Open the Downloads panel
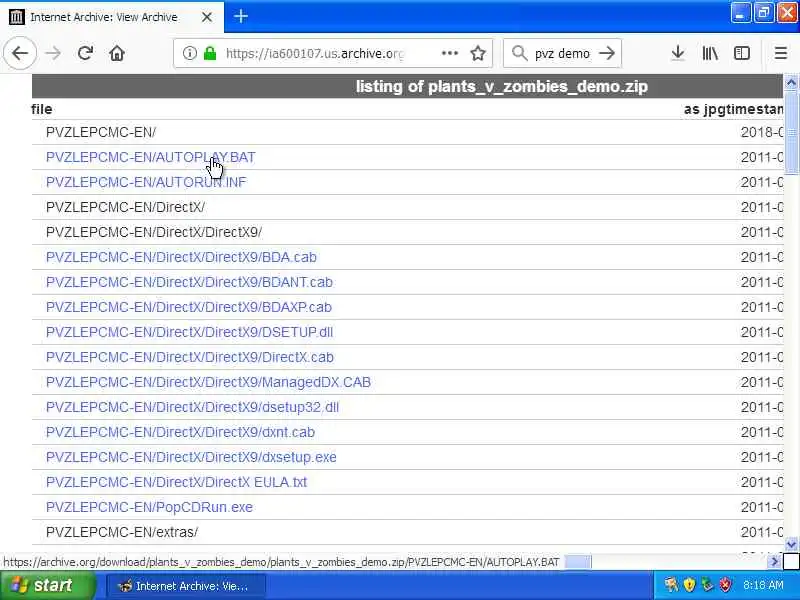The width and height of the screenshot is (800, 600). 678,53
